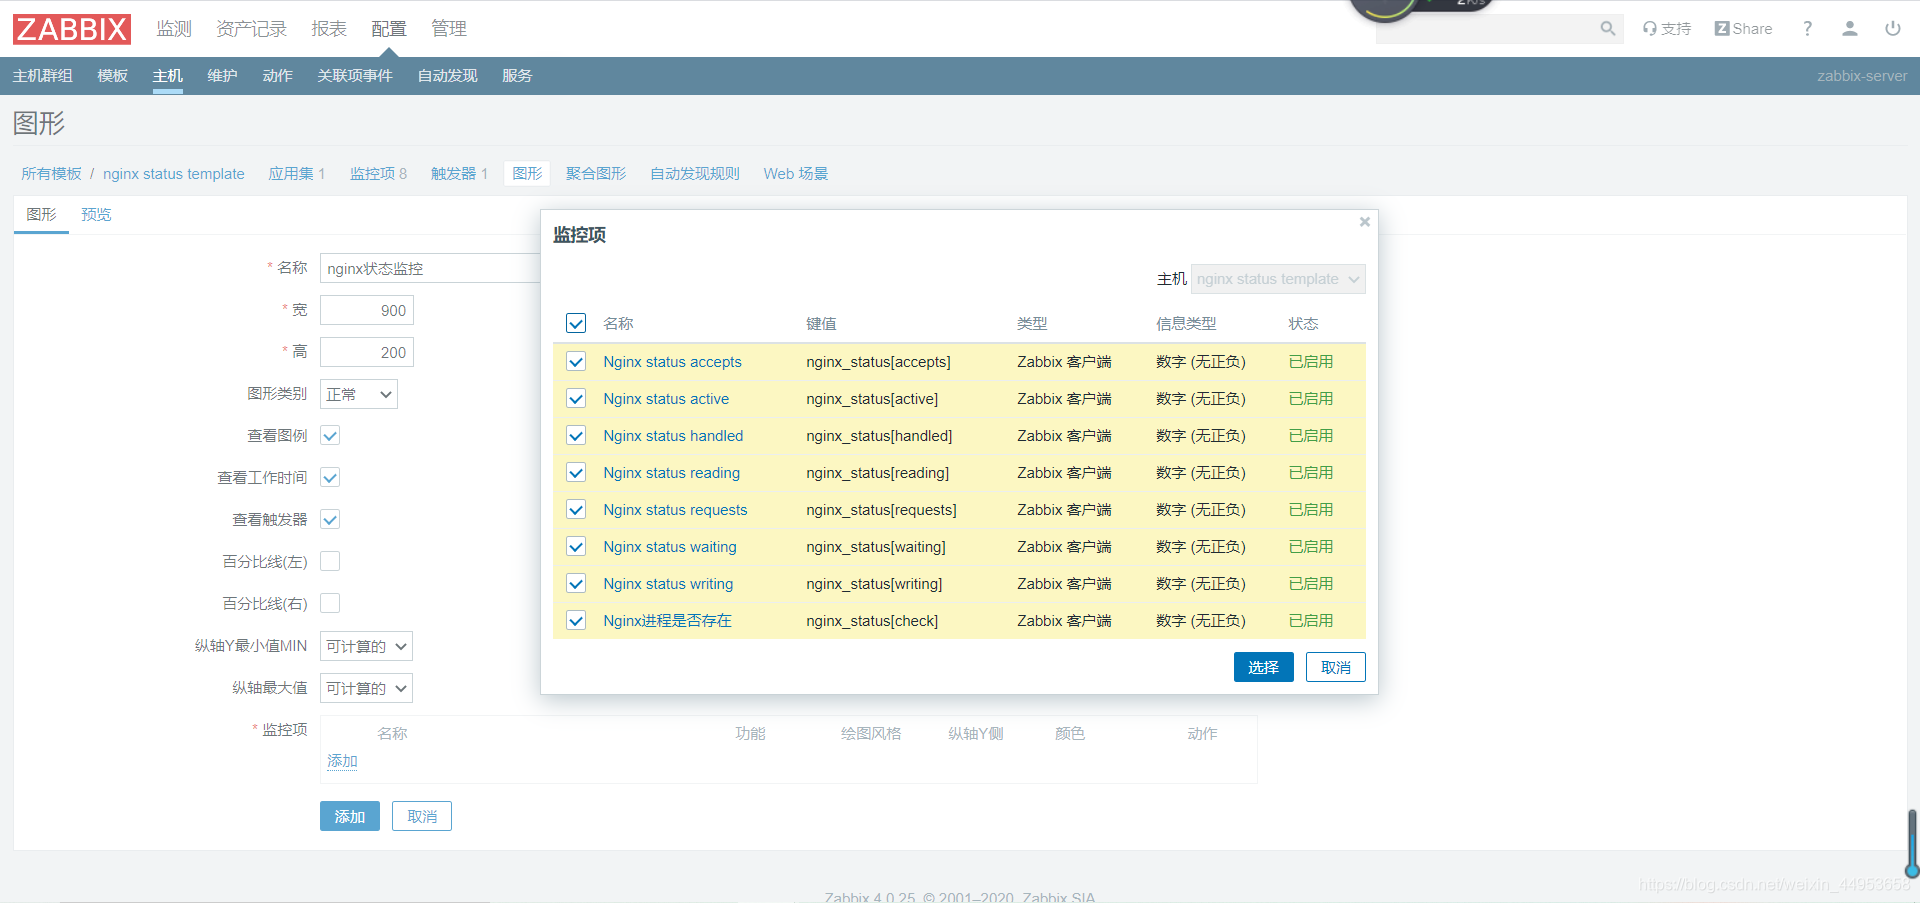Open the Share link

pos(1743,29)
